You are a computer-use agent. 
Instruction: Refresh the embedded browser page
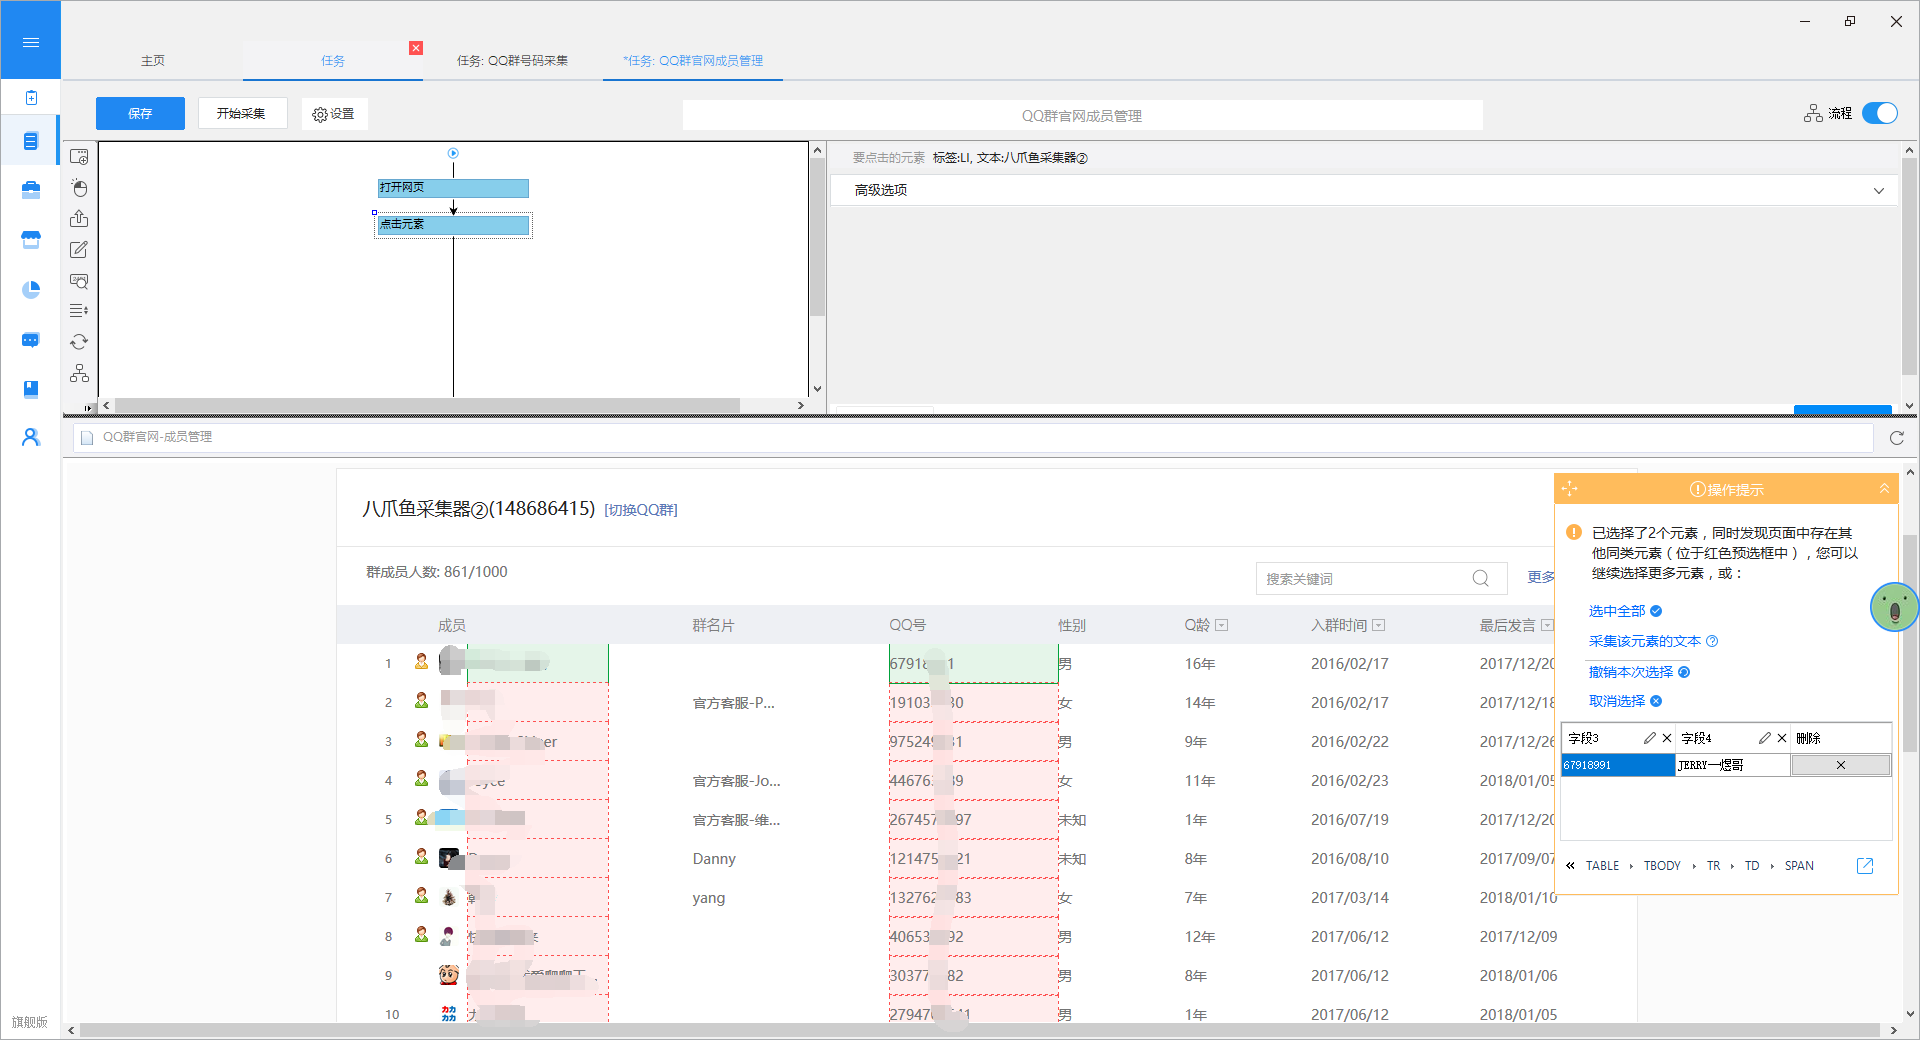pyautogui.click(x=1896, y=438)
